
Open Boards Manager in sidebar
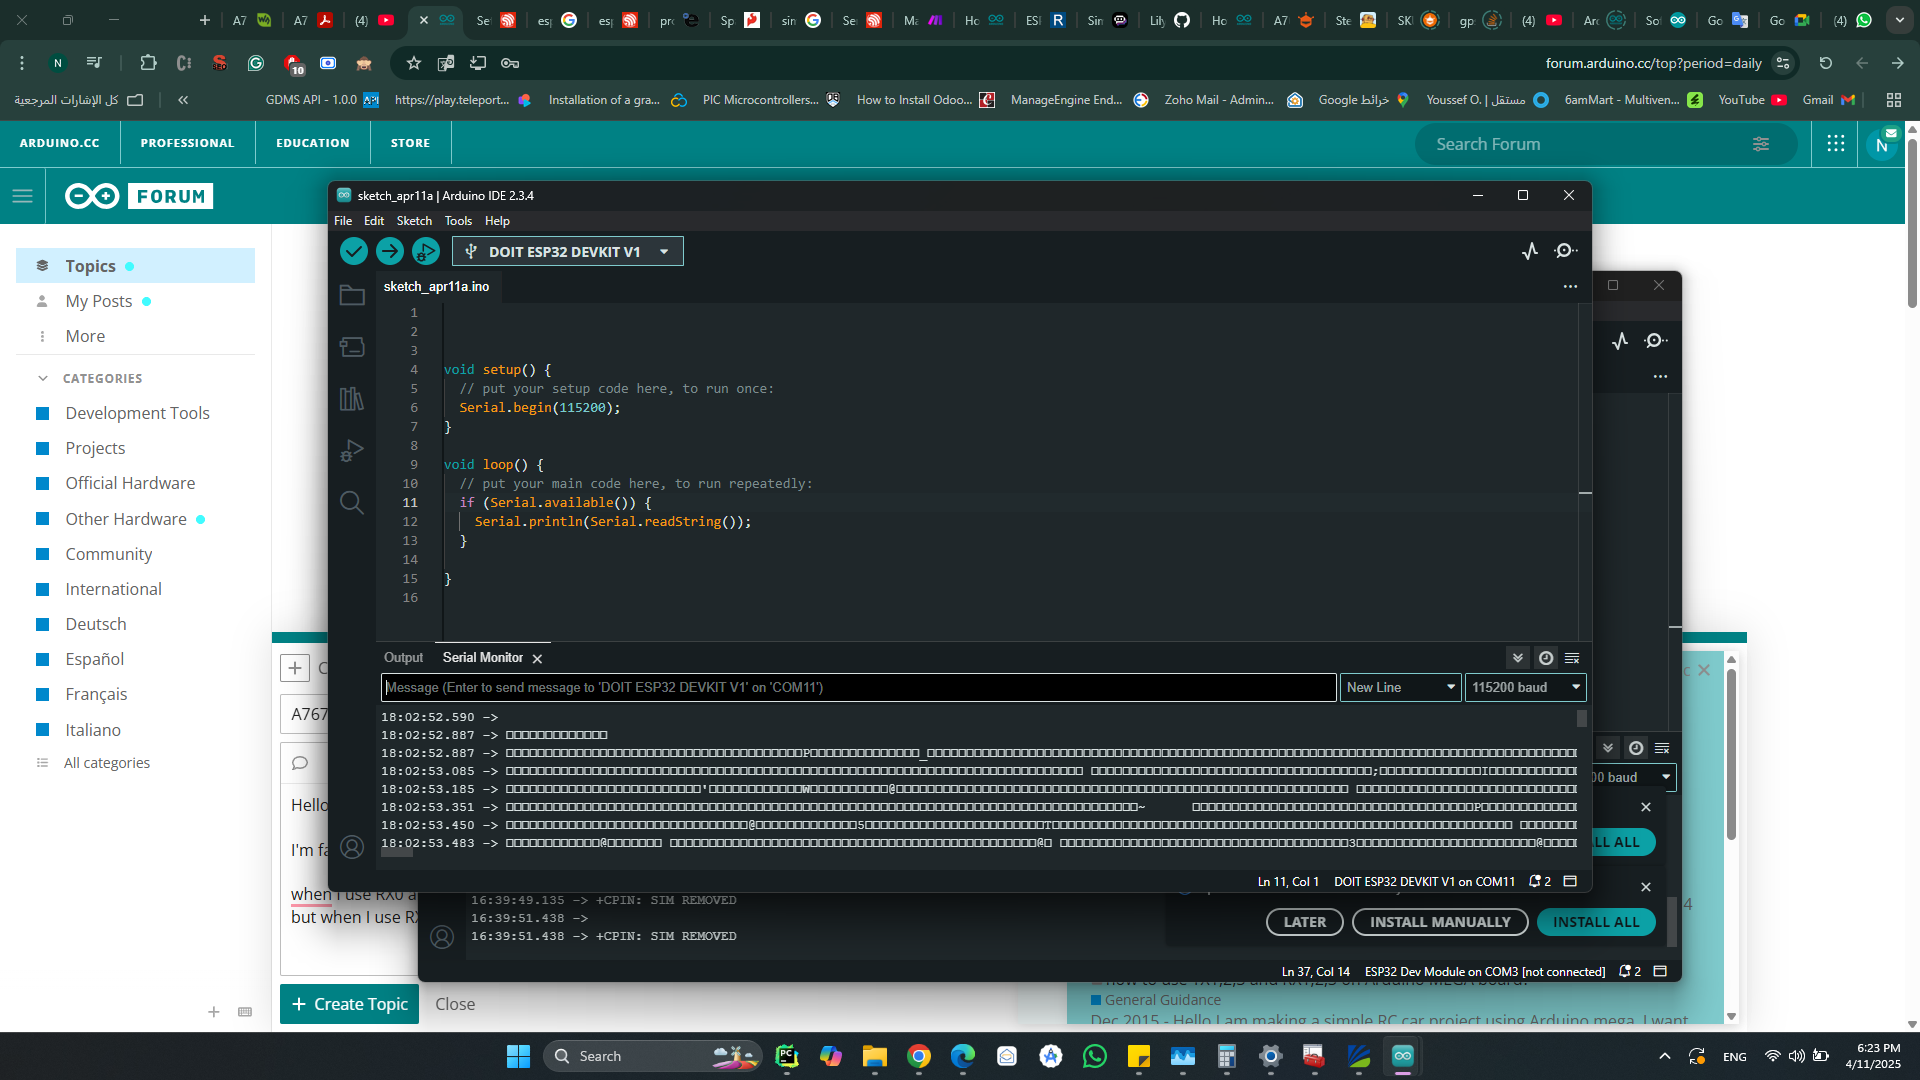point(352,347)
